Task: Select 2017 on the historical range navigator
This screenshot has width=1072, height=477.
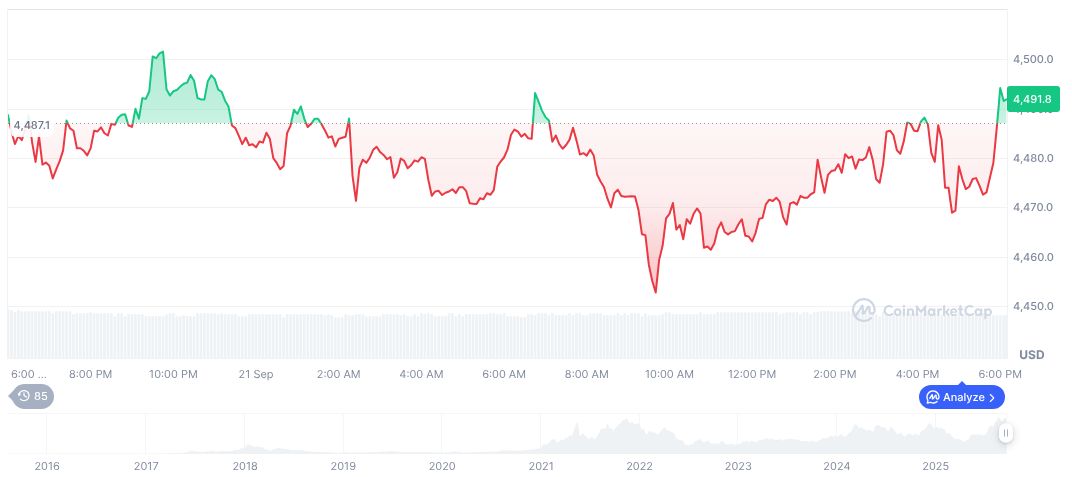Action: pos(146,466)
